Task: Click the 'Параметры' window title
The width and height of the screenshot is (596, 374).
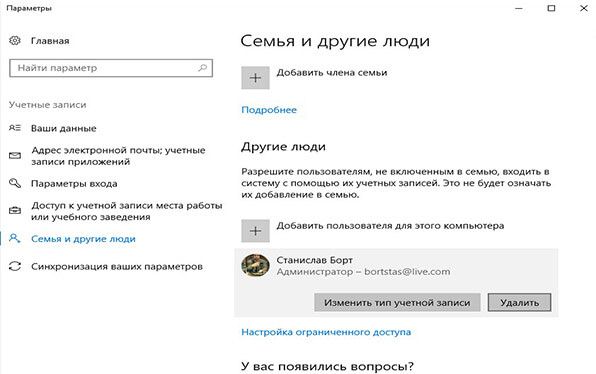Action: coord(29,8)
